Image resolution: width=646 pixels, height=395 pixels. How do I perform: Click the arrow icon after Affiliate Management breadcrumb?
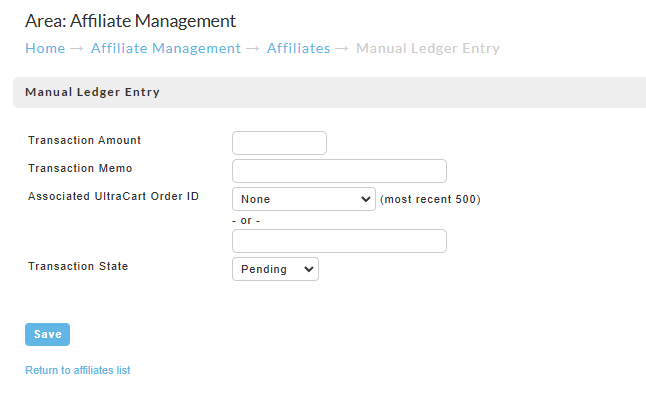tap(253, 49)
